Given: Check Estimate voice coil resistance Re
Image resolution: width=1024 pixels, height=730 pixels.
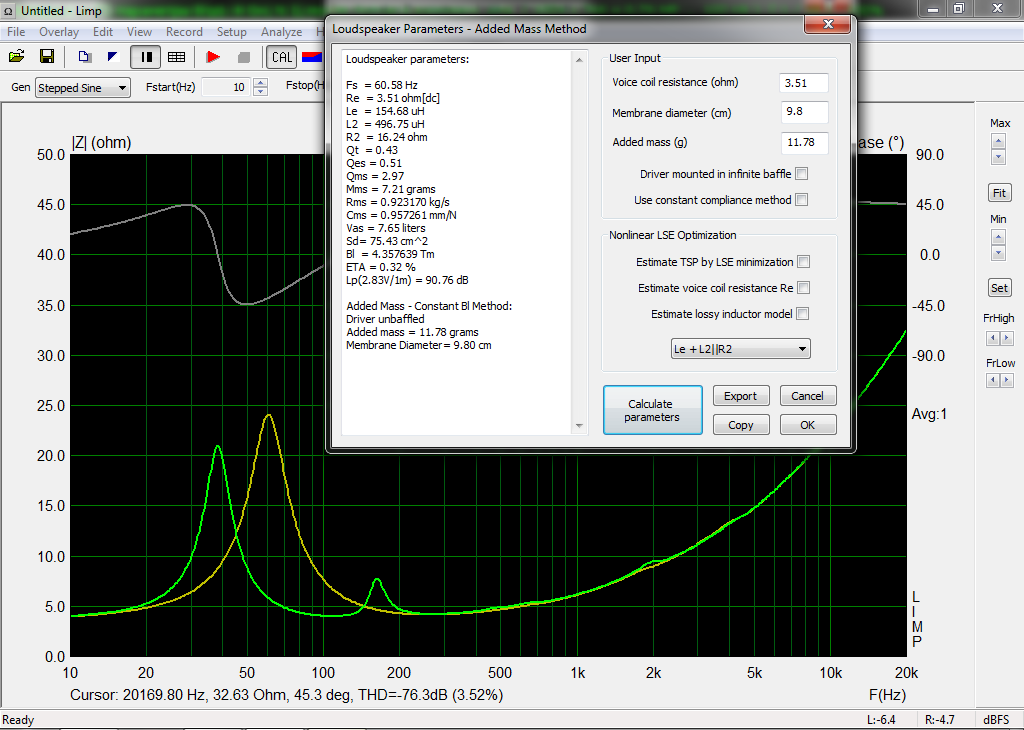Looking at the screenshot, I should coord(804,288).
